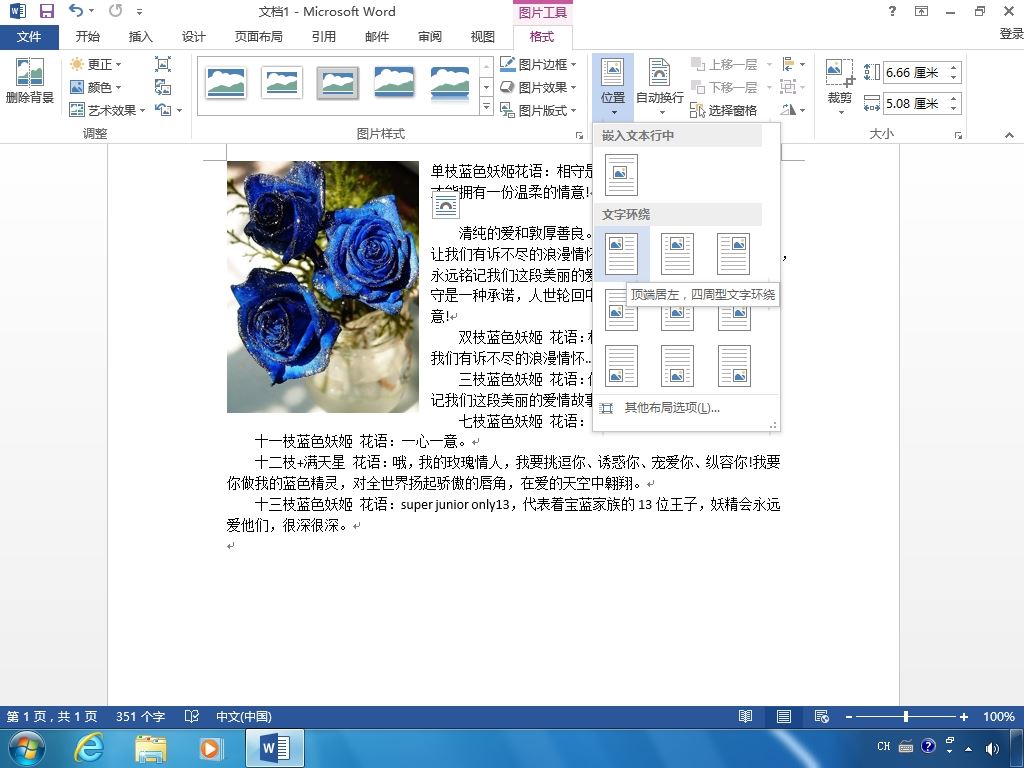Open the Wrap Text (自动换行) menu
The width and height of the screenshot is (1024, 768).
660,87
